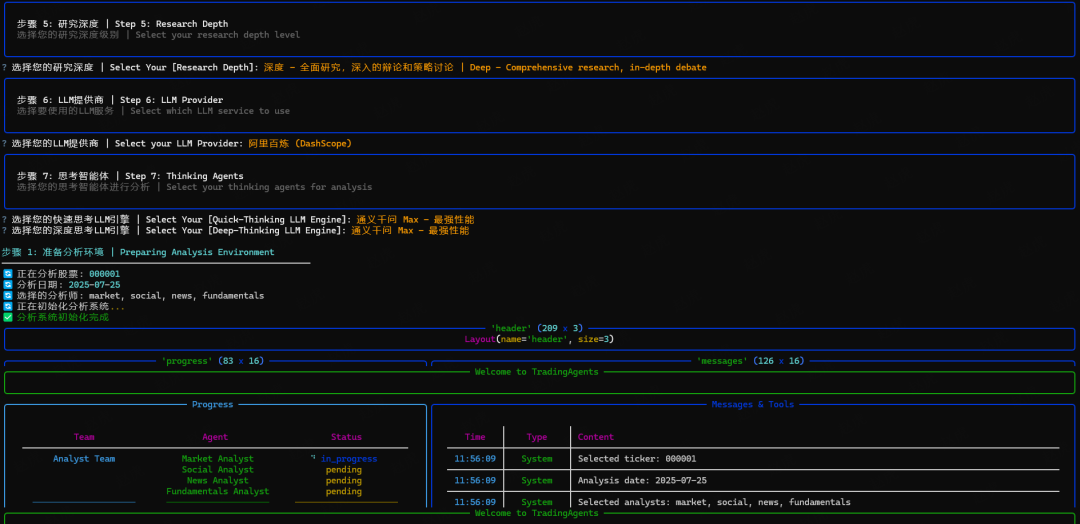The image size is (1080, 524).
Task: Select the Market Analyst agent row
Action: pyautogui.click(x=218, y=459)
